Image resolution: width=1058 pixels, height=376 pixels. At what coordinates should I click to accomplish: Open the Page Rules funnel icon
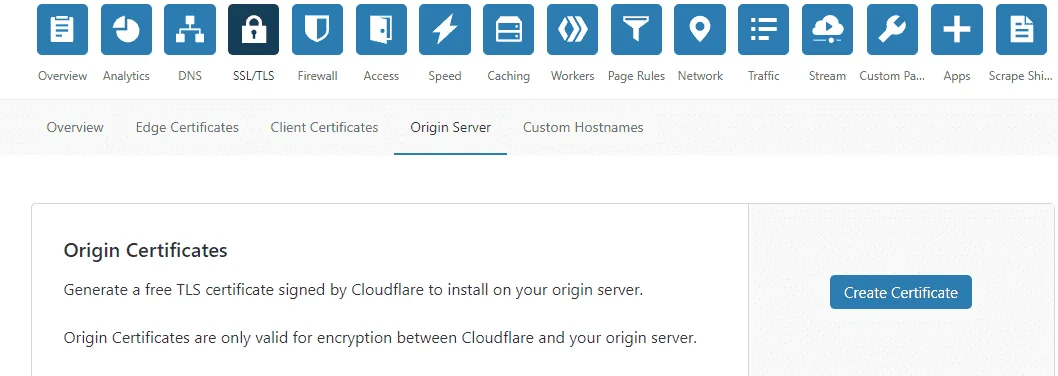[x=636, y=29]
